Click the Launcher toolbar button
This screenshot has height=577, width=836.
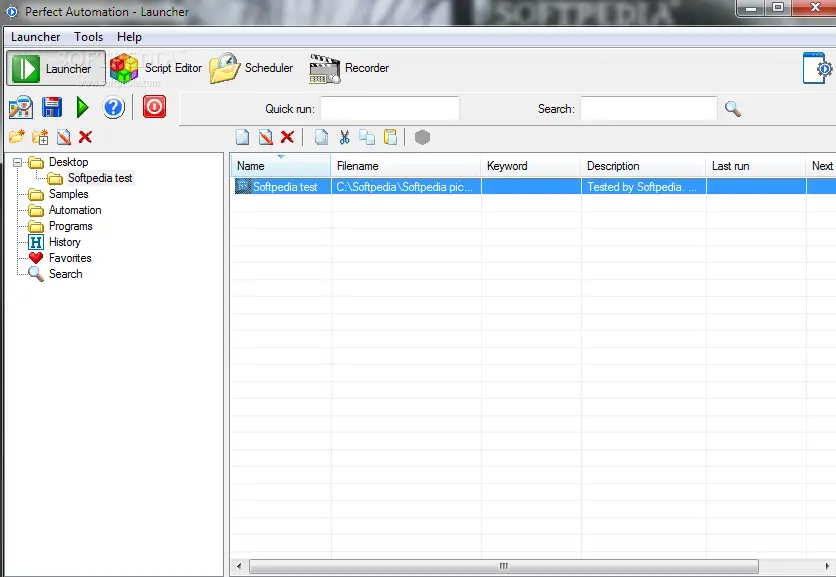57,68
